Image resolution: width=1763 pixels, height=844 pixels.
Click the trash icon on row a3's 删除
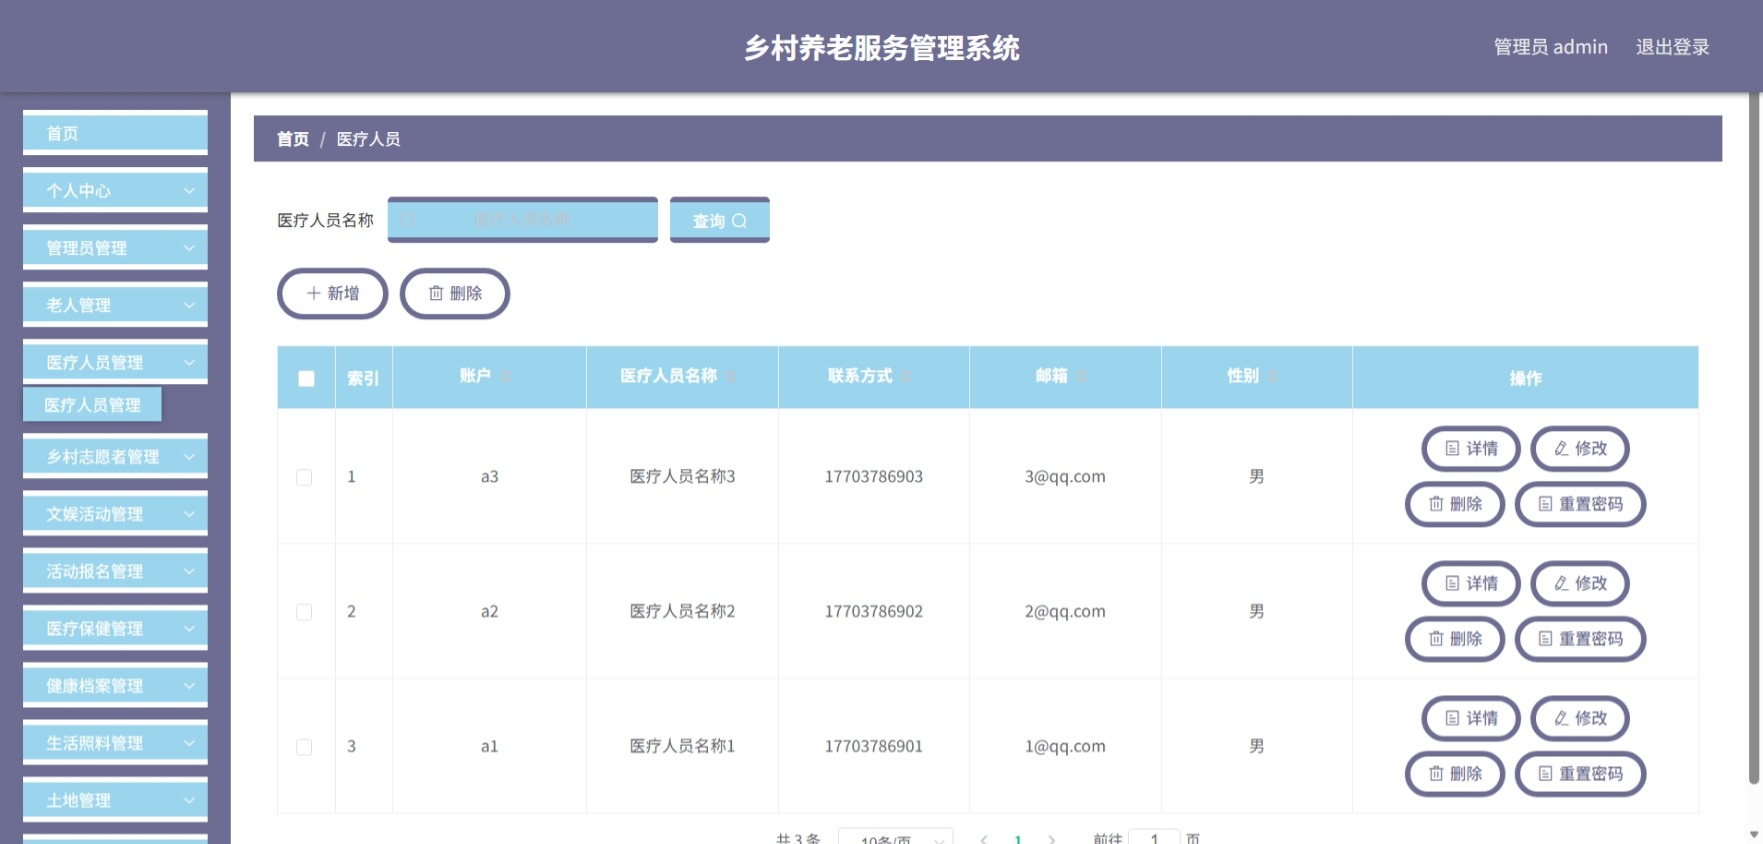(x=1436, y=504)
